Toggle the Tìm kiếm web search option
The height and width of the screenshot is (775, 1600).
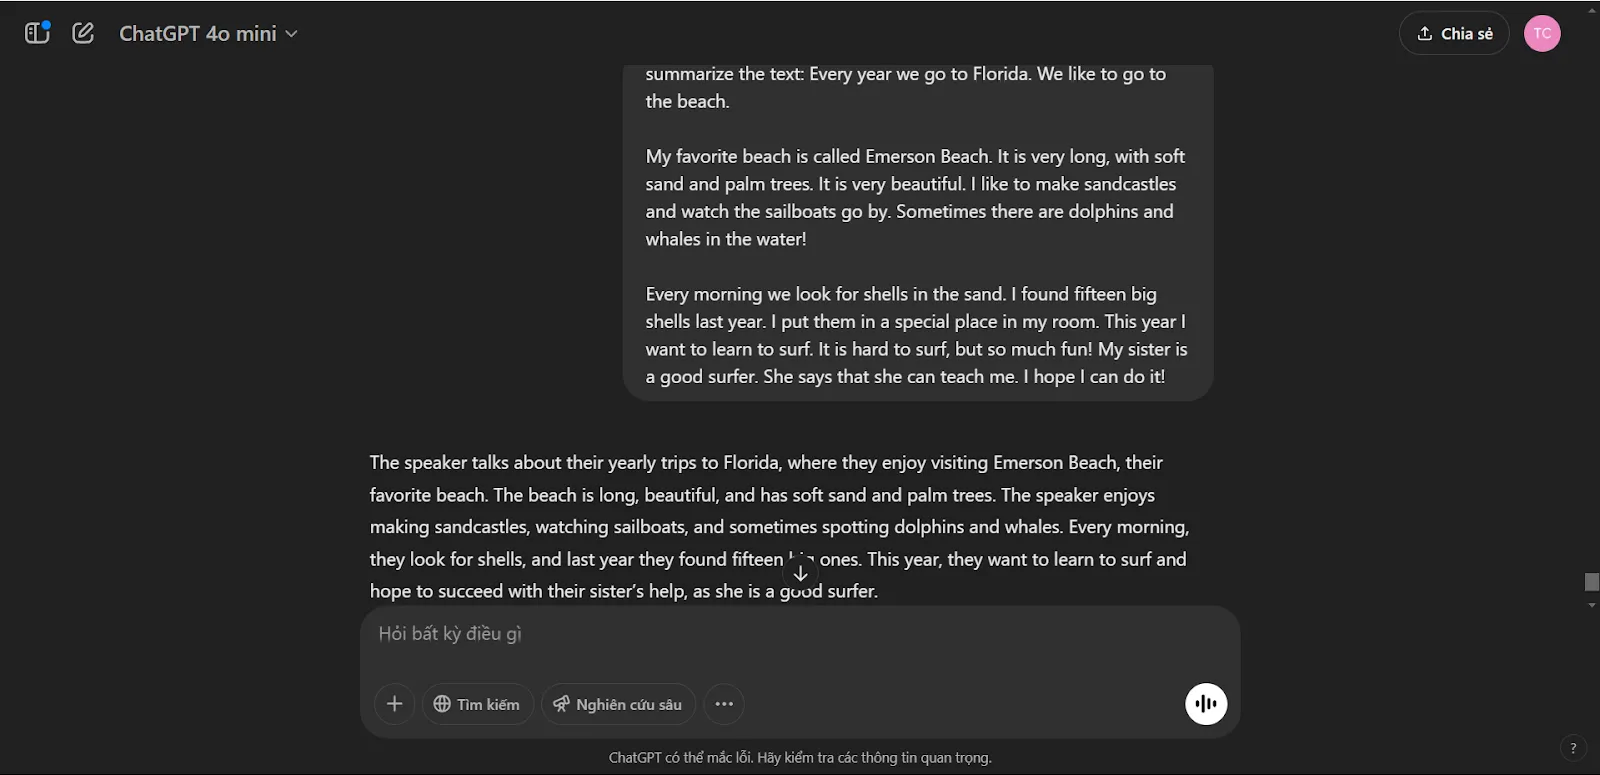point(477,704)
